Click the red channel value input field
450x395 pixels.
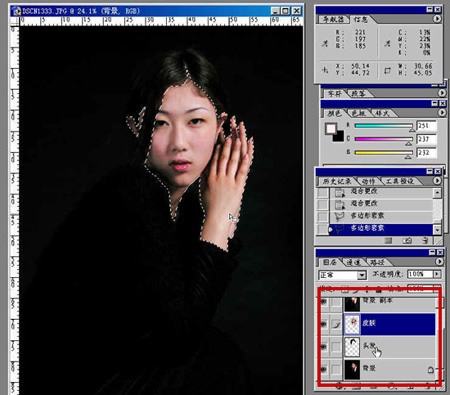coord(426,126)
